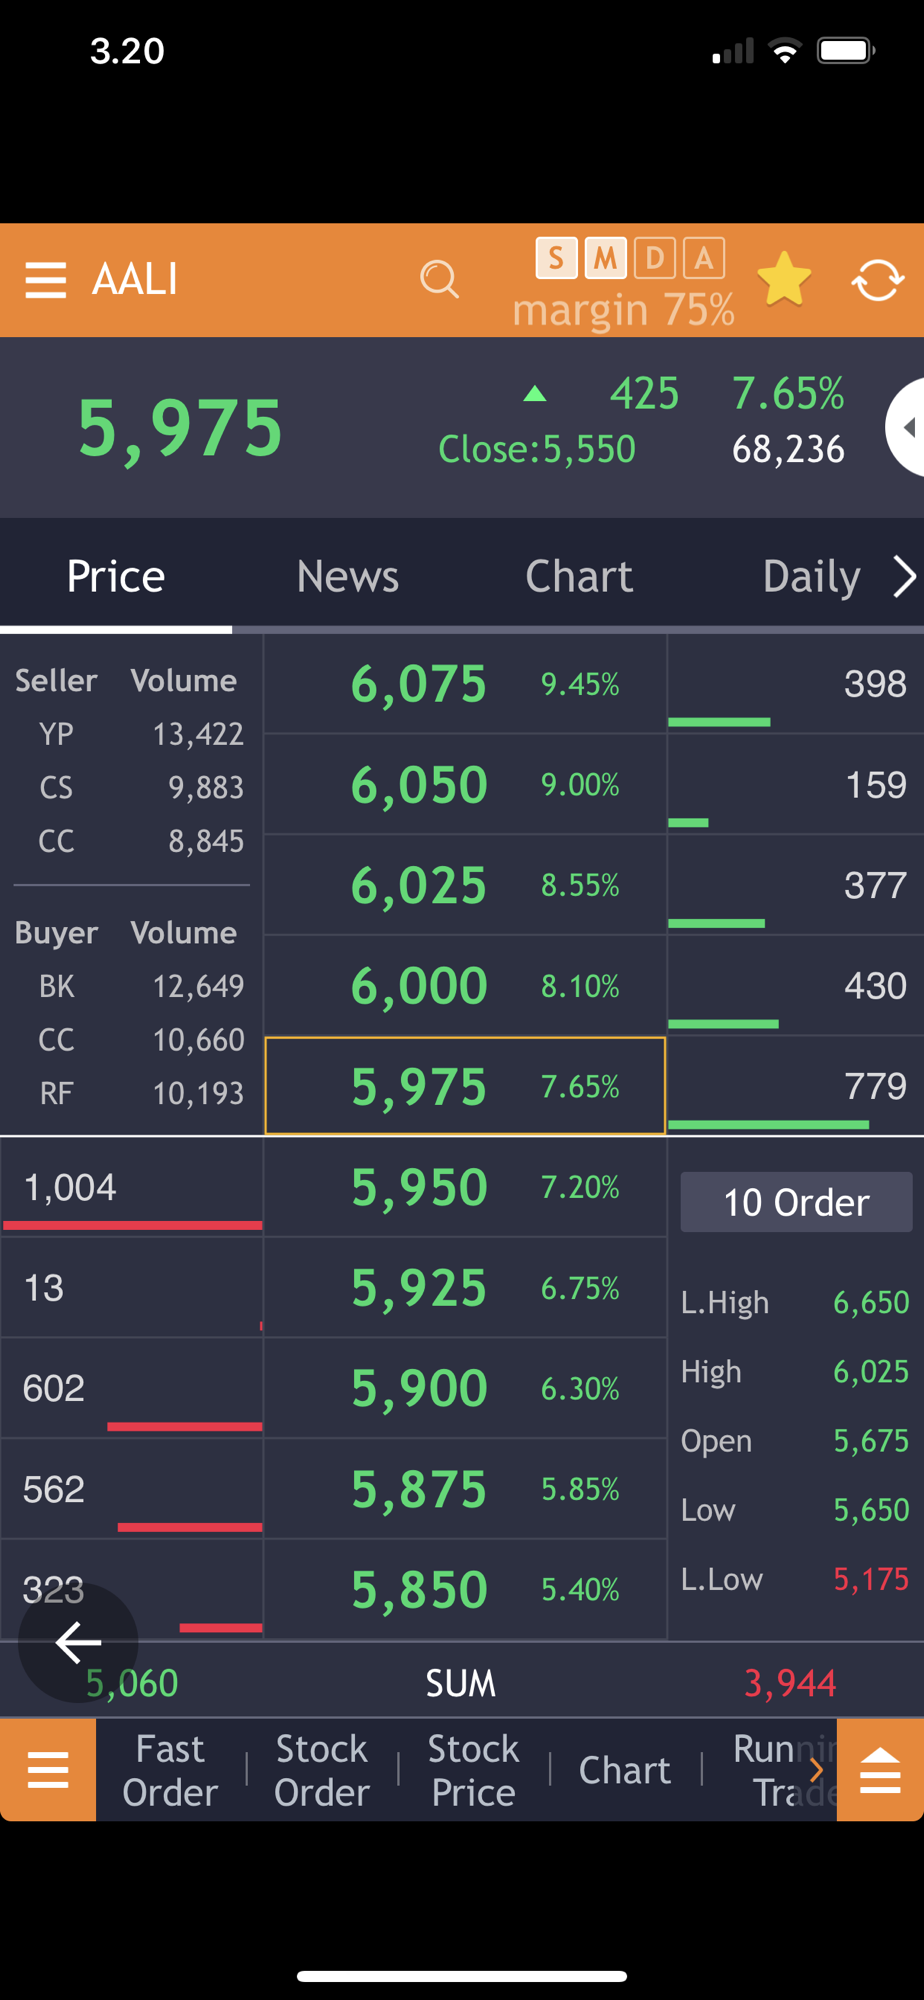
Task: Open Stock Price in the bottom toolbar
Action: click(x=474, y=1770)
